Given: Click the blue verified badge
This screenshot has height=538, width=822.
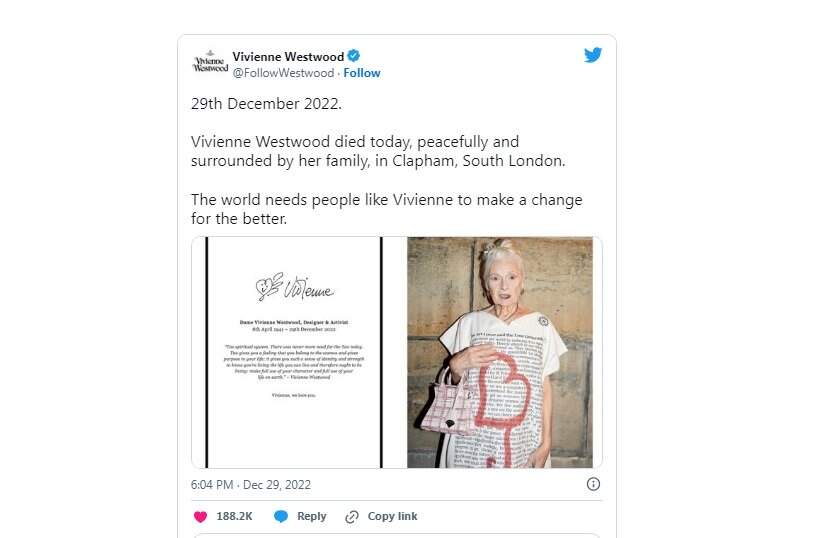Looking at the screenshot, I should [354, 57].
